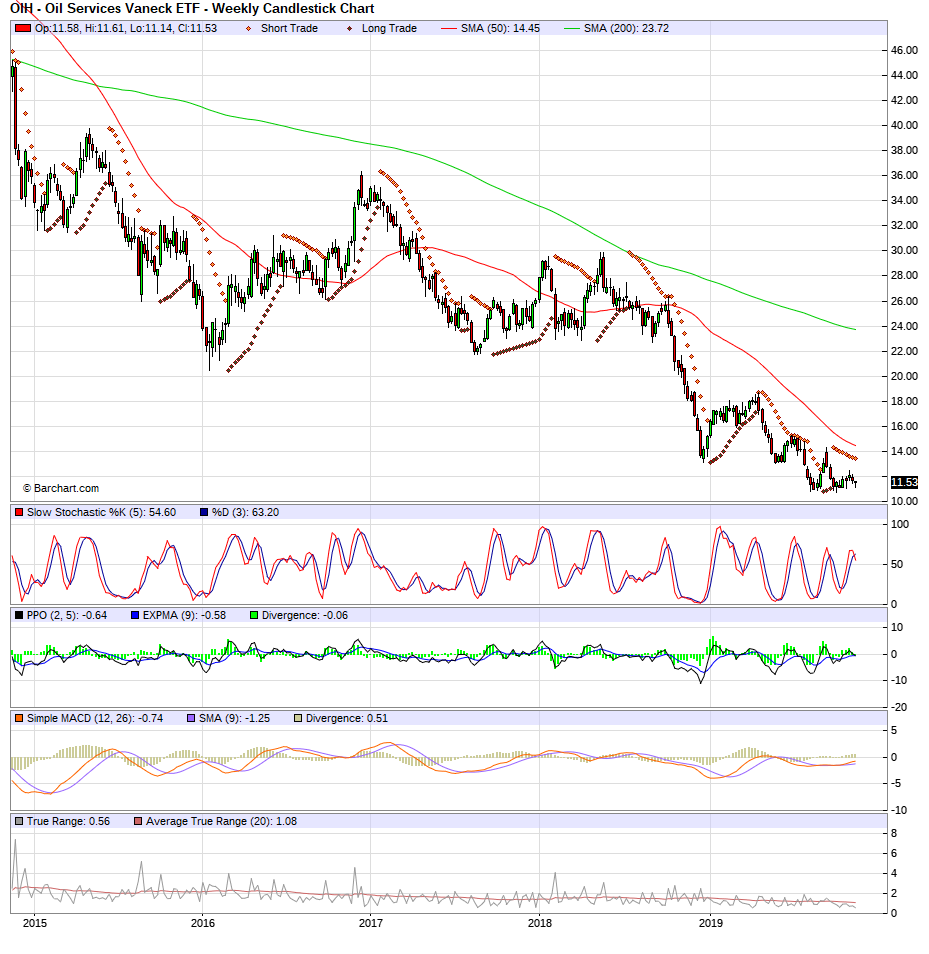Image resolution: width=929 pixels, height=954 pixels.
Task: Click the MACD Divergence tan swatch
Action: [297, 718]
